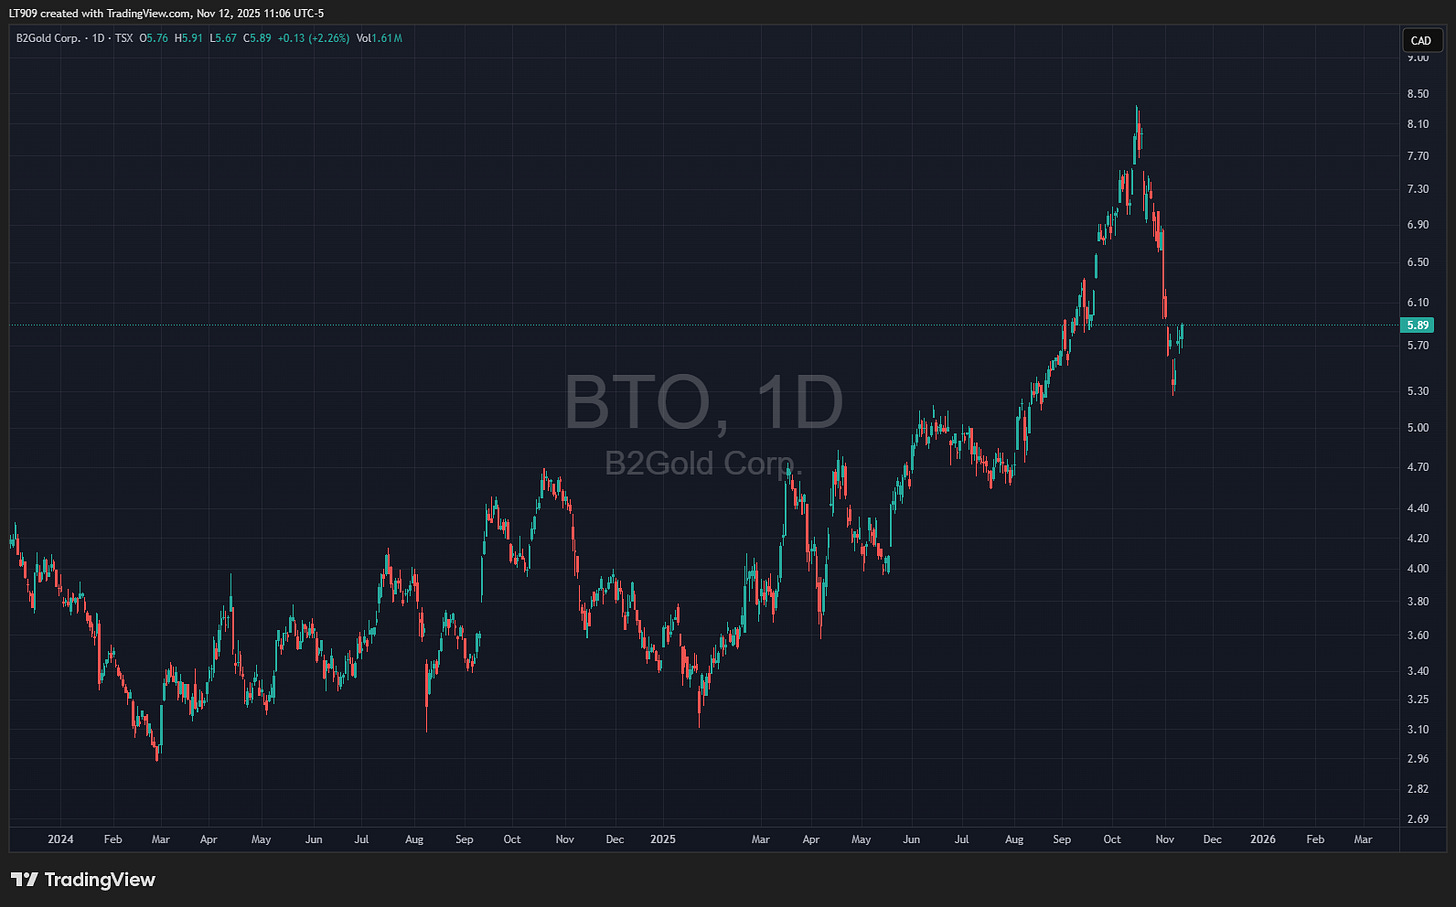The image size is (1456, 907).
Task: Click the 5.30 price axis label
Action: click(1417, 391)
